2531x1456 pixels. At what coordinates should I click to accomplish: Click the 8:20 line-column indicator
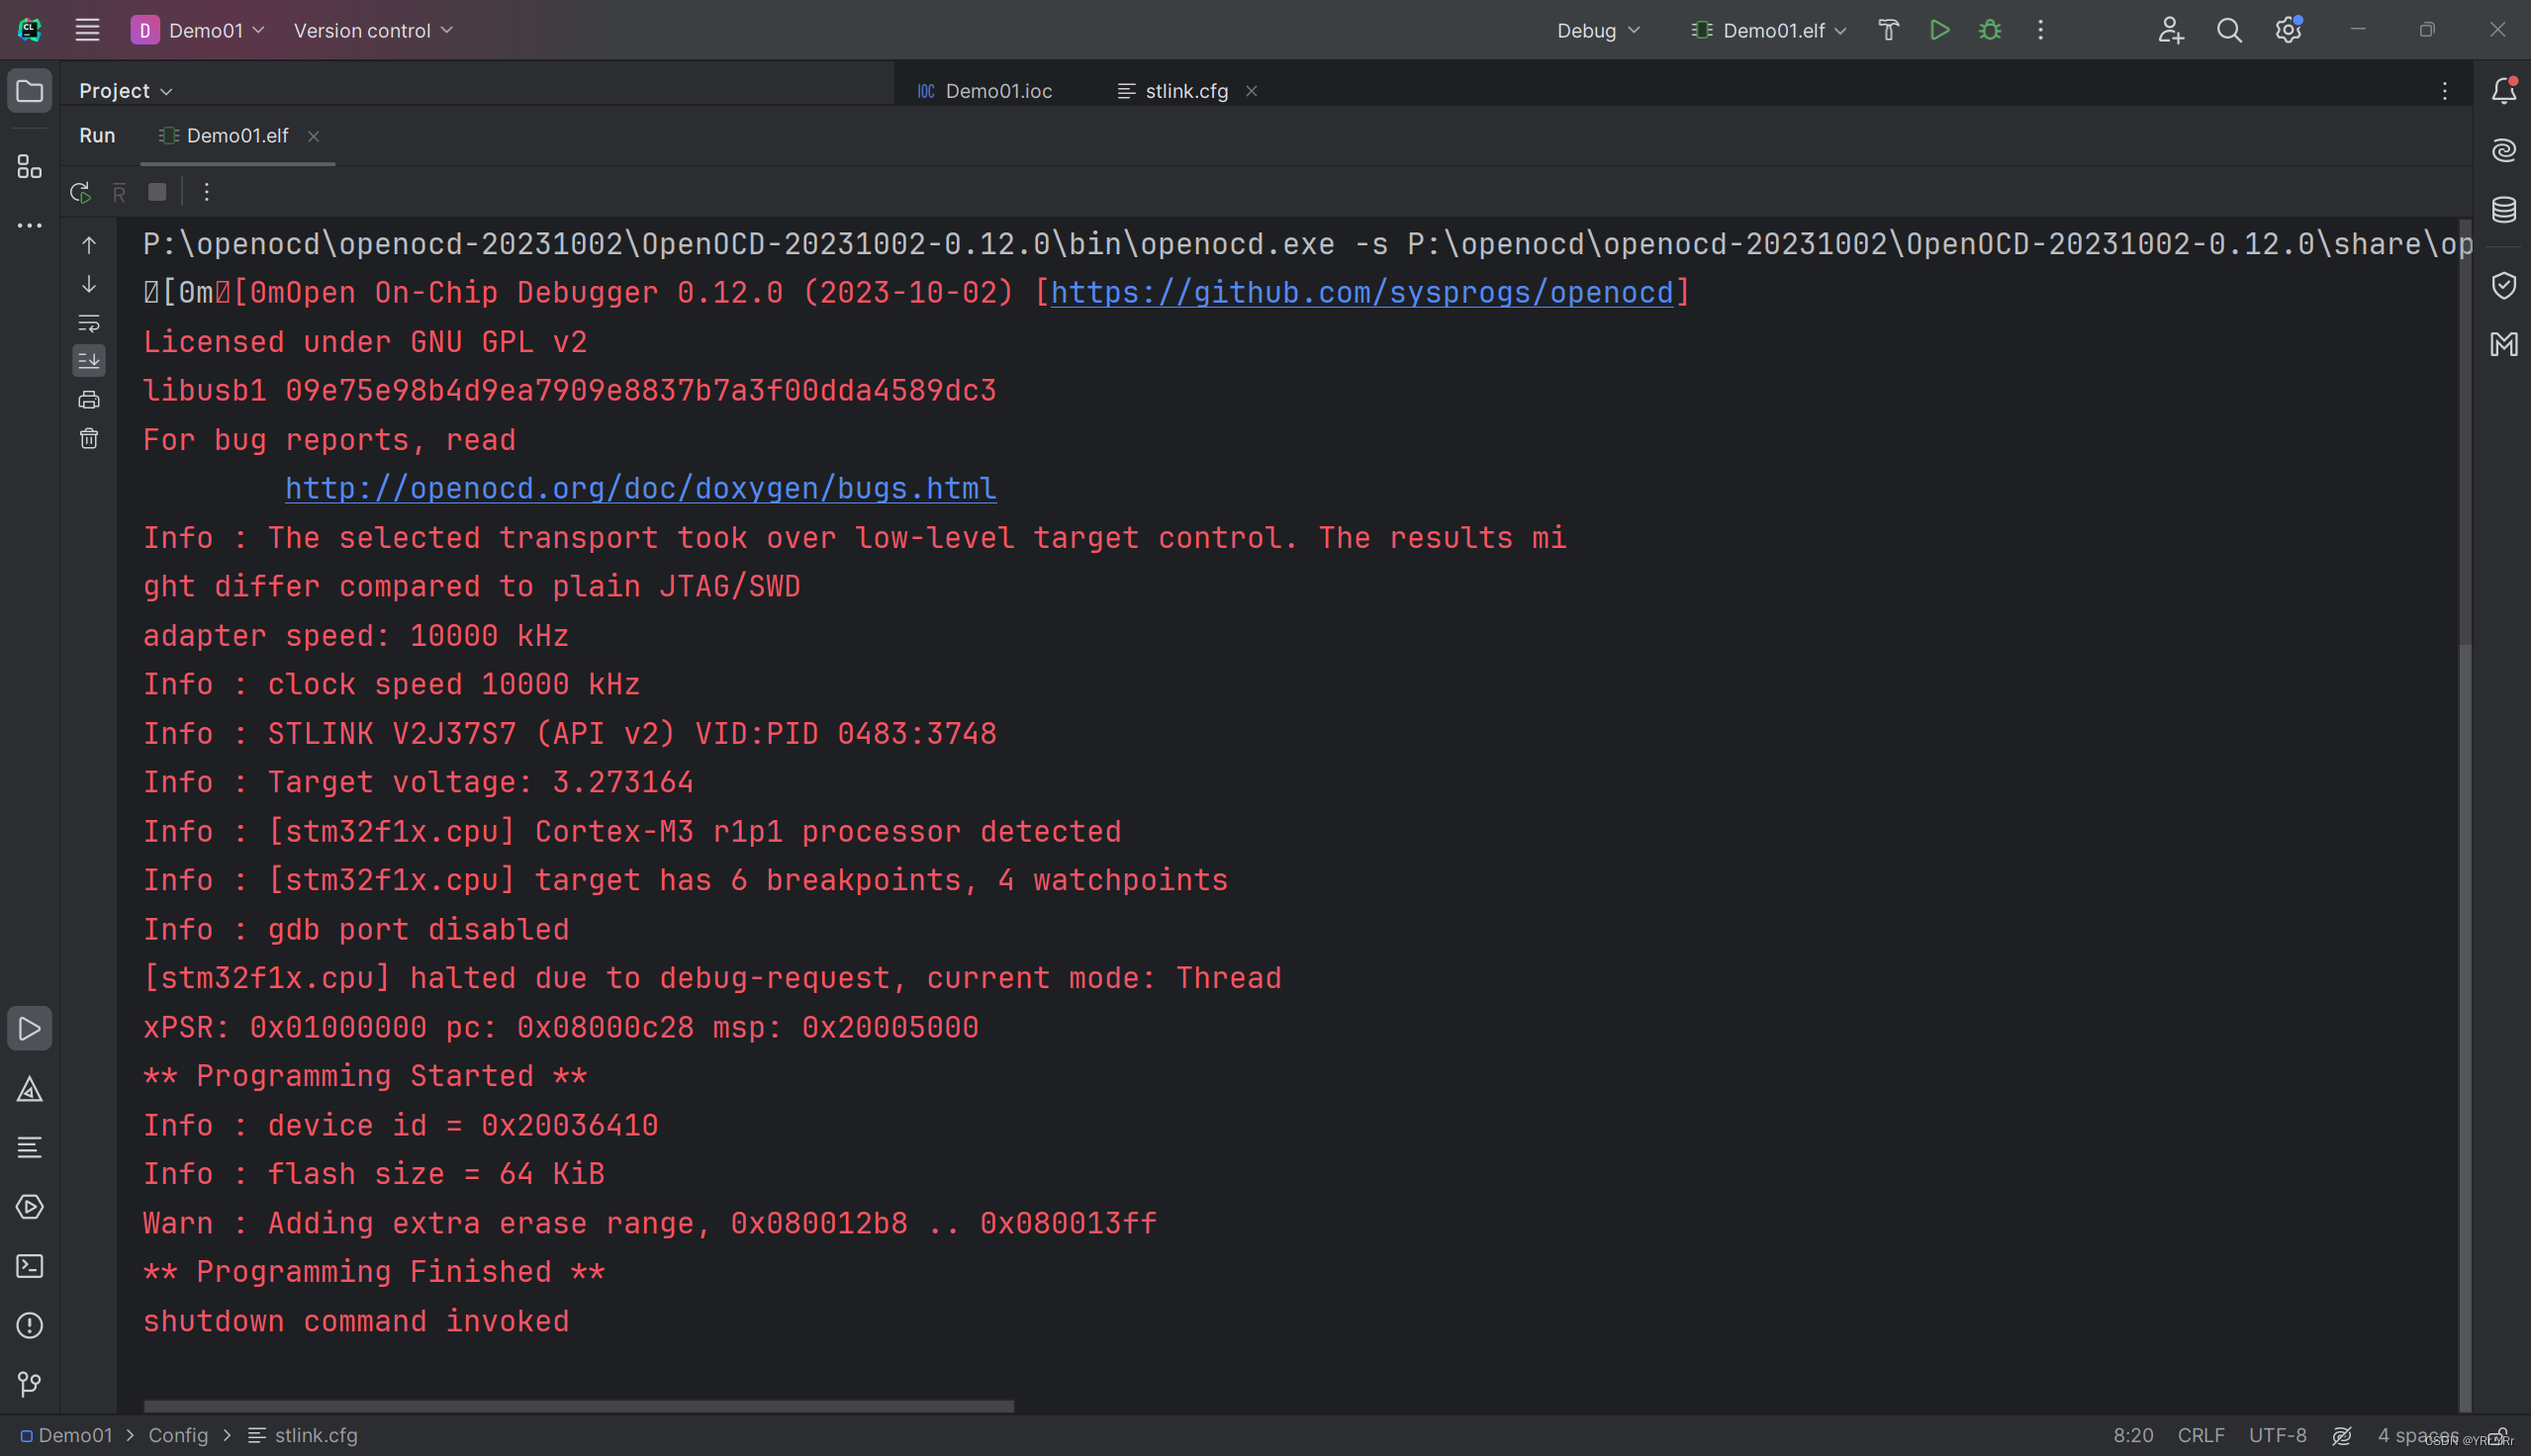2133,1436
